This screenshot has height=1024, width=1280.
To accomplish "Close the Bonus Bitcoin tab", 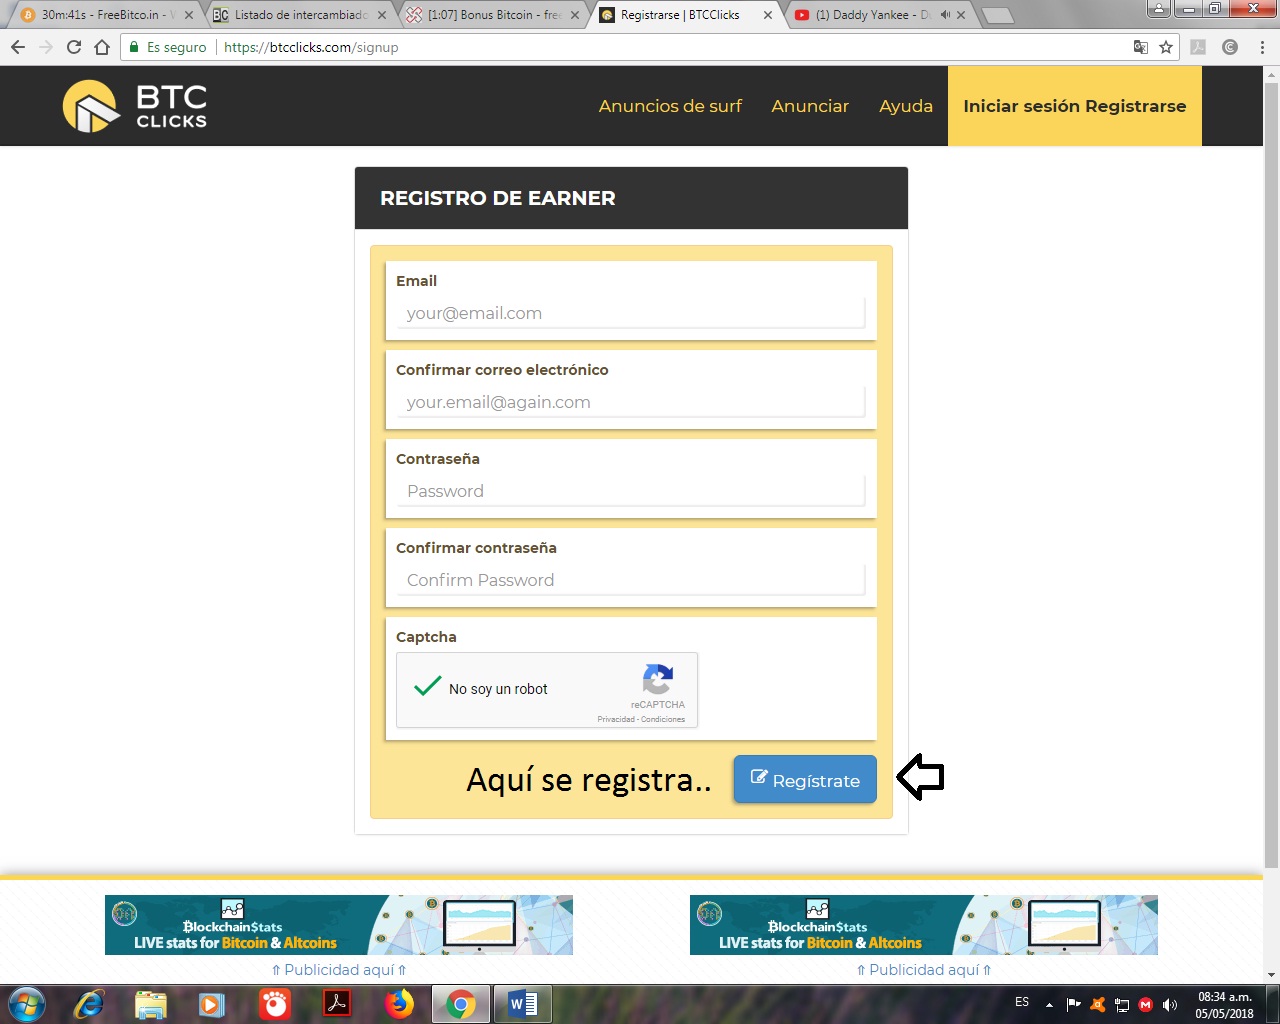I will 575,15.
